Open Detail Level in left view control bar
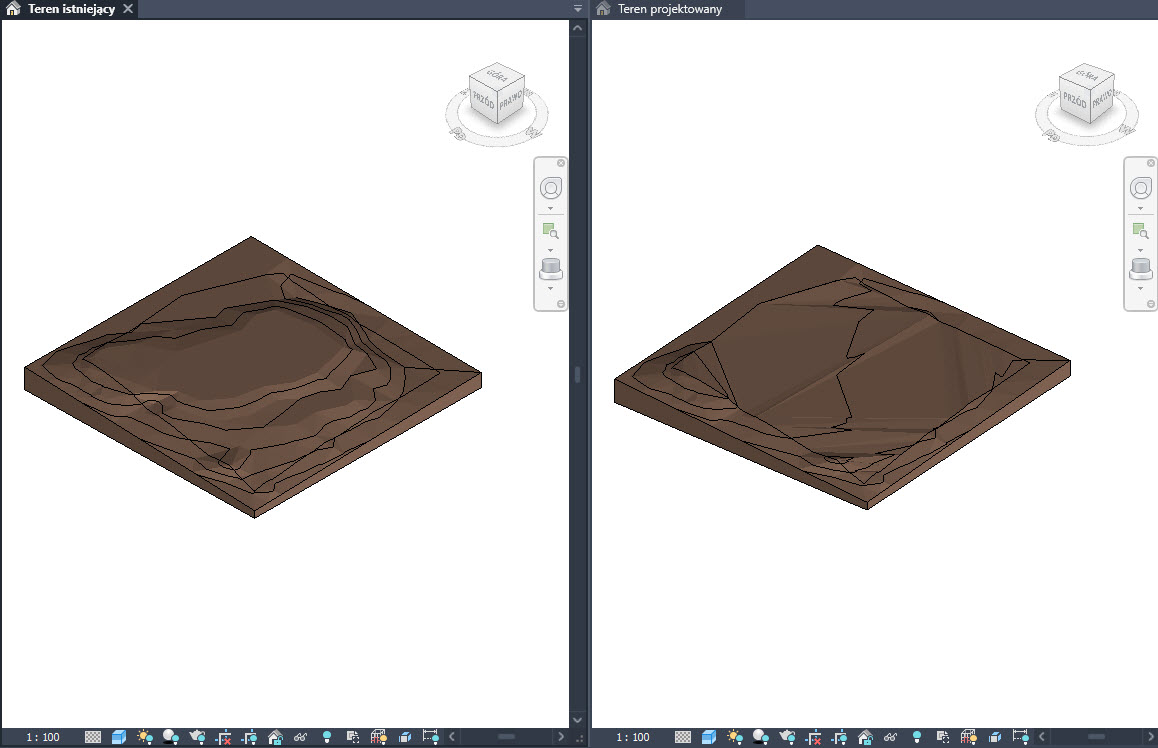 point(93,737)
